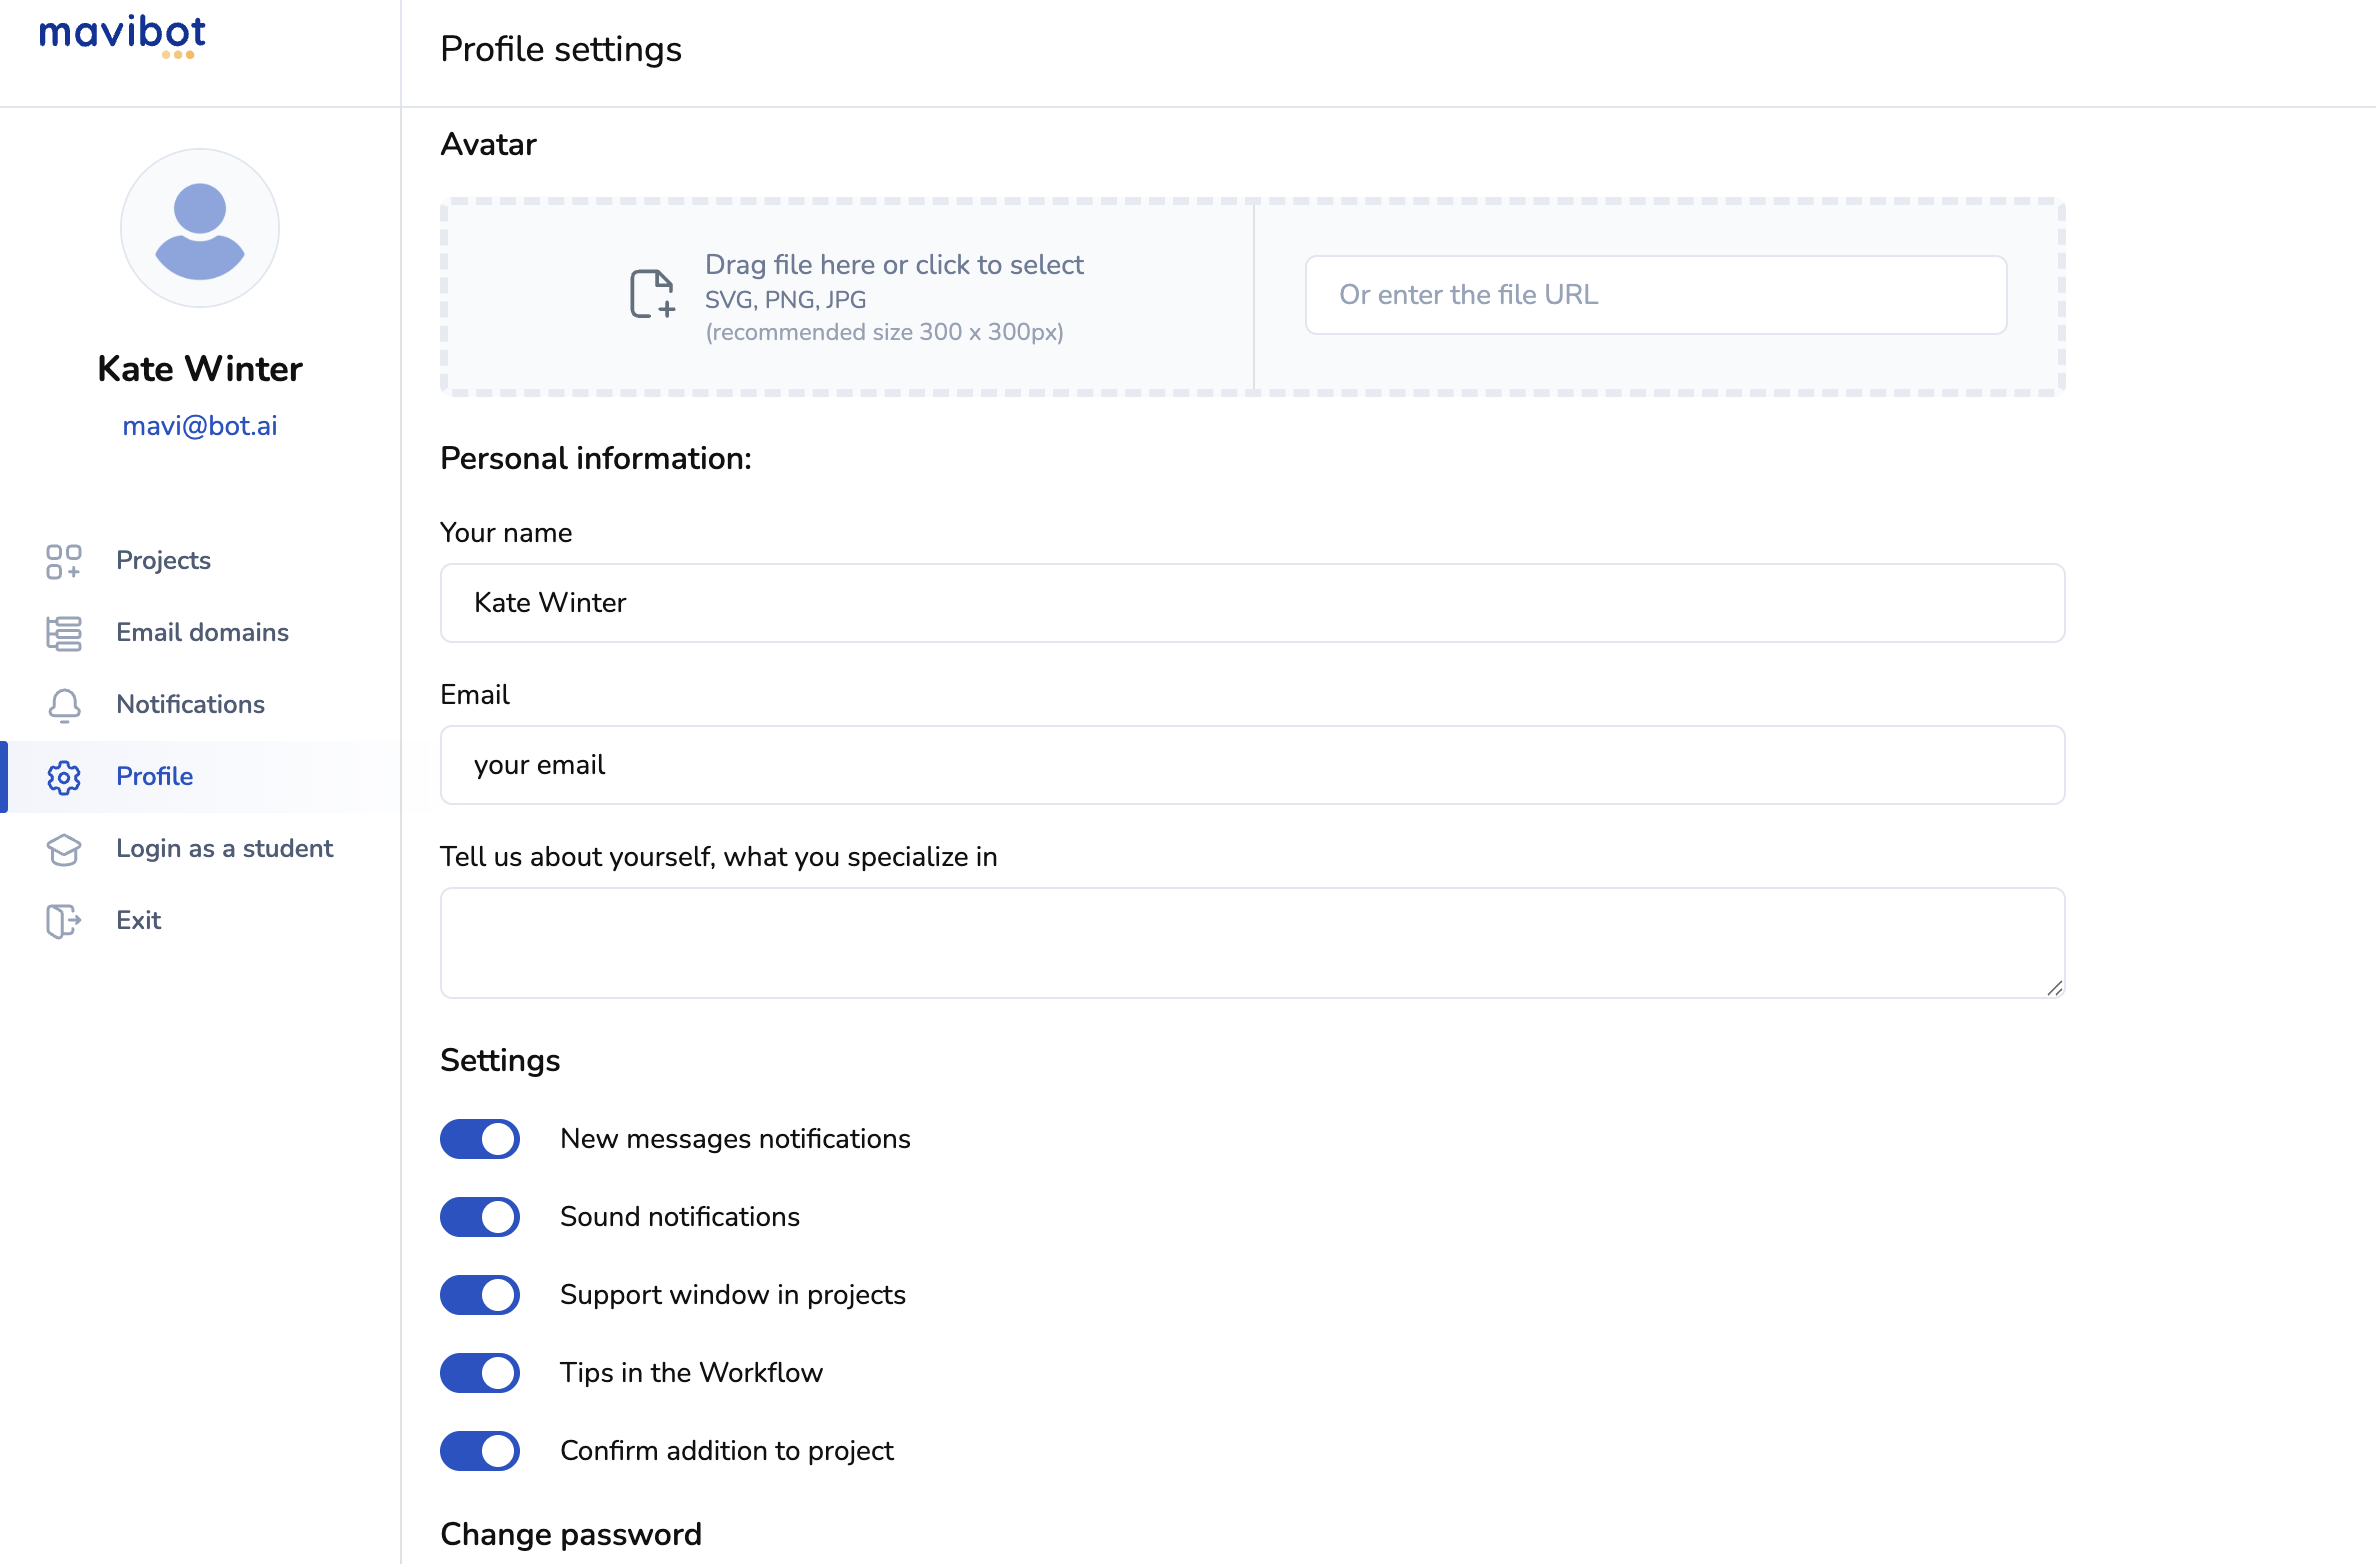The height and width of the screenshot is (1564, 2376).
Task: Click the Drag file here upload area
Action: coord(850,296)
